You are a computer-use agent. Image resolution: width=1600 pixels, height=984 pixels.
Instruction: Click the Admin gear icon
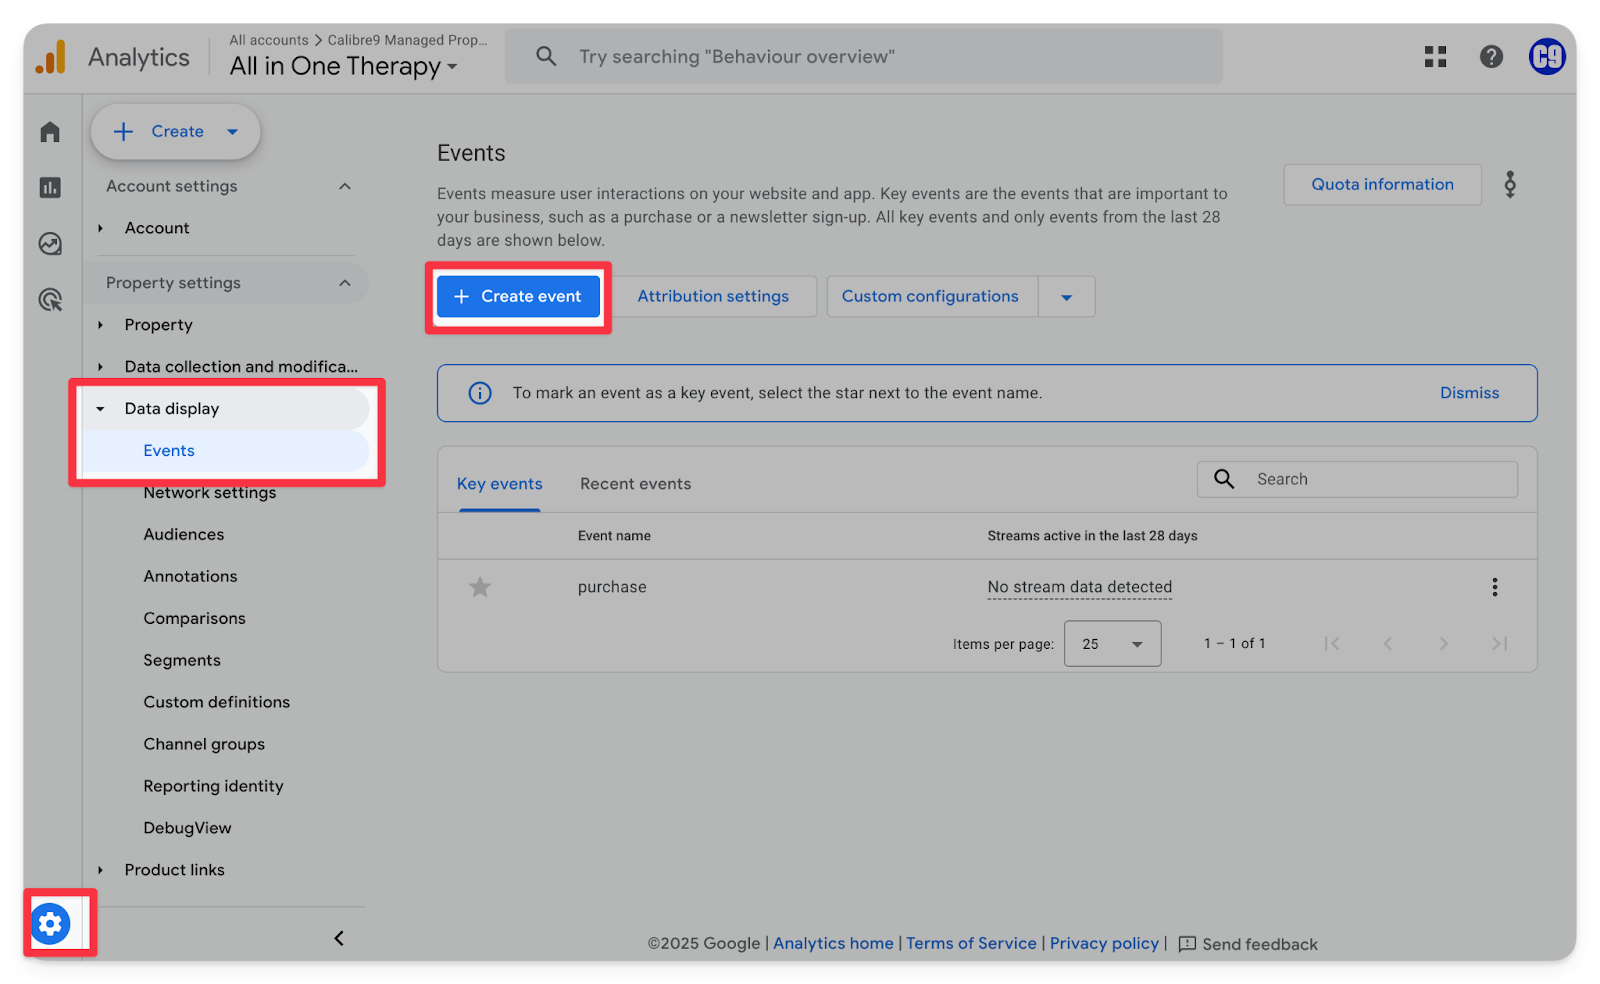(51, 923)
